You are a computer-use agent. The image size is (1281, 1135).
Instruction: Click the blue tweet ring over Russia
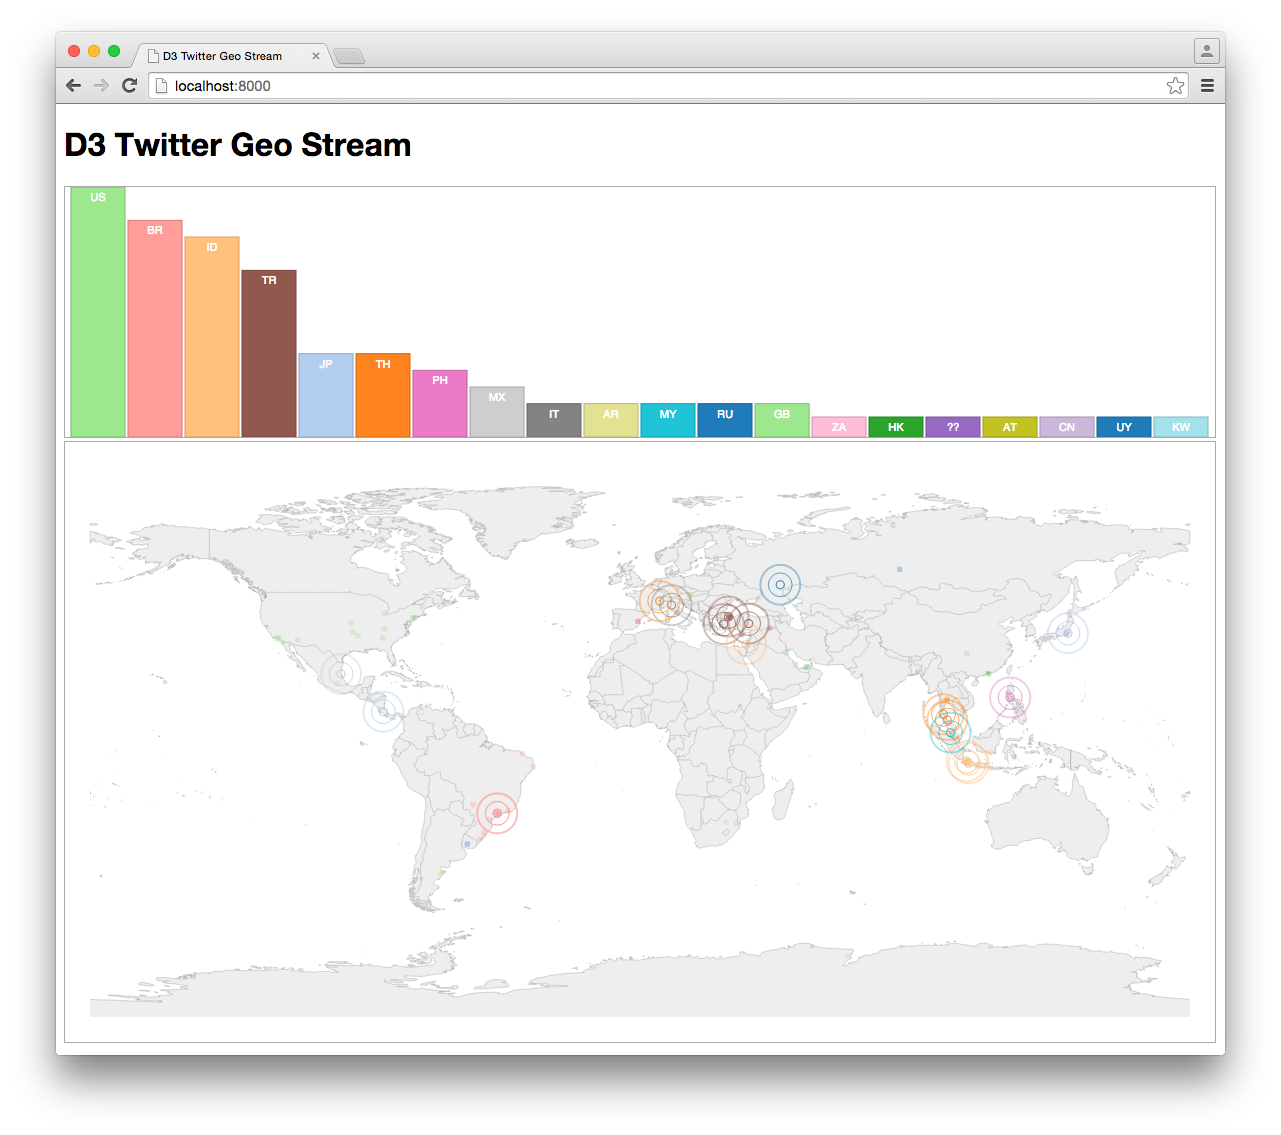[x=780, y=585]
